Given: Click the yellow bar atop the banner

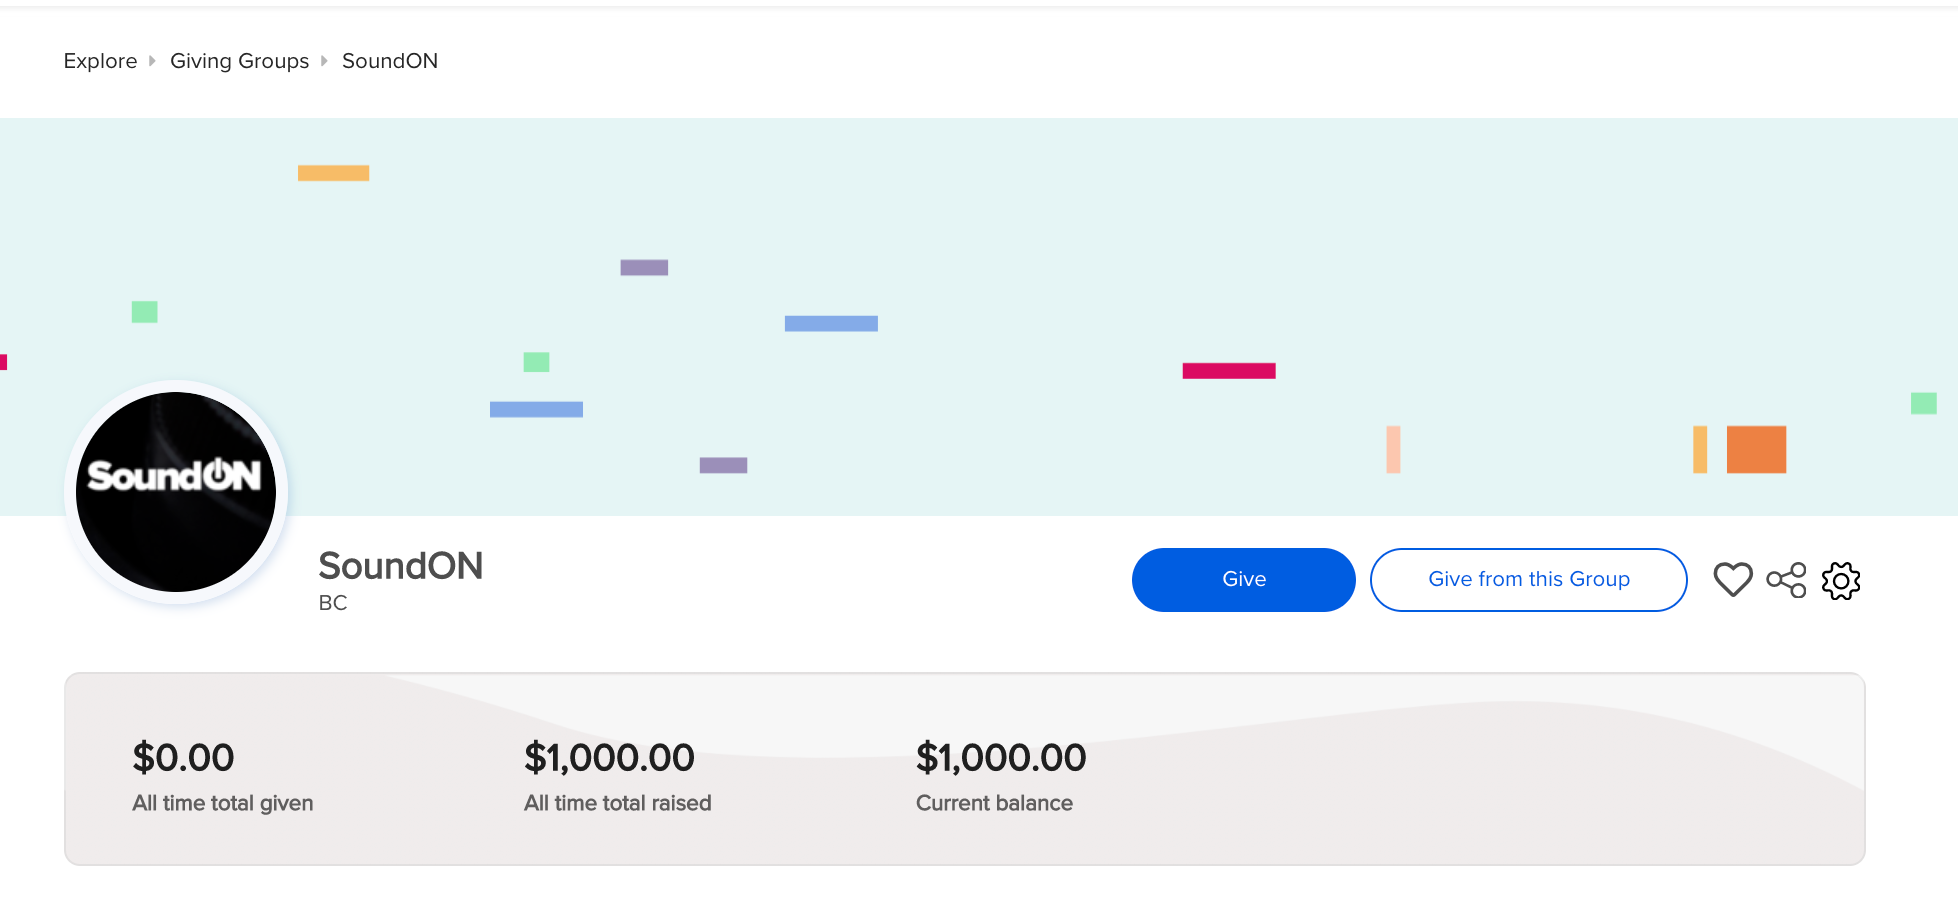Looking at the screenshot, I should tap(333, 173).
